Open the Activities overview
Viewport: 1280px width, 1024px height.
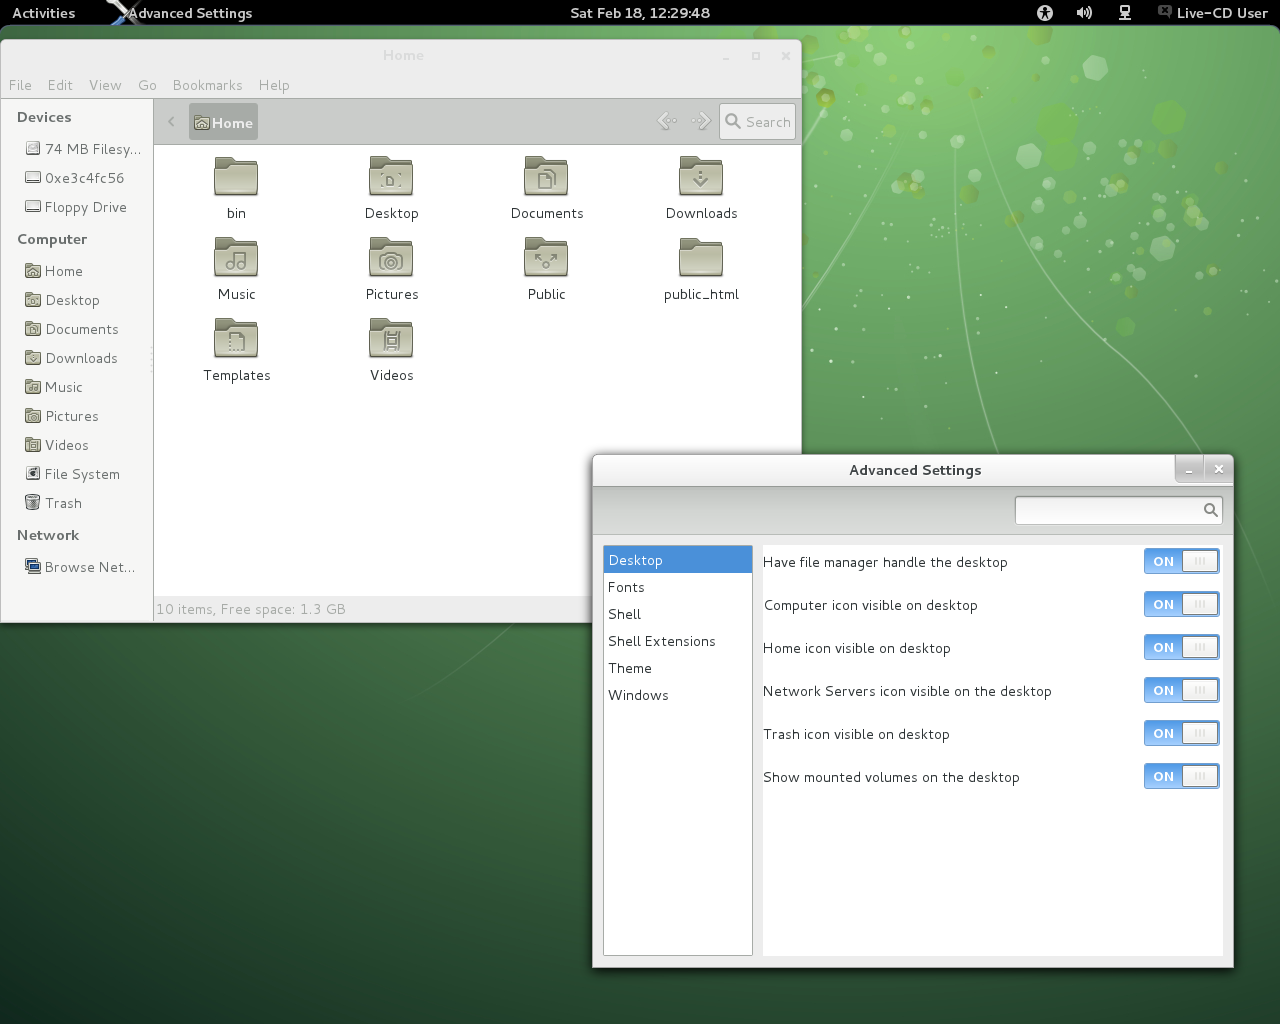pyautogui.click(x=44, y=13)
